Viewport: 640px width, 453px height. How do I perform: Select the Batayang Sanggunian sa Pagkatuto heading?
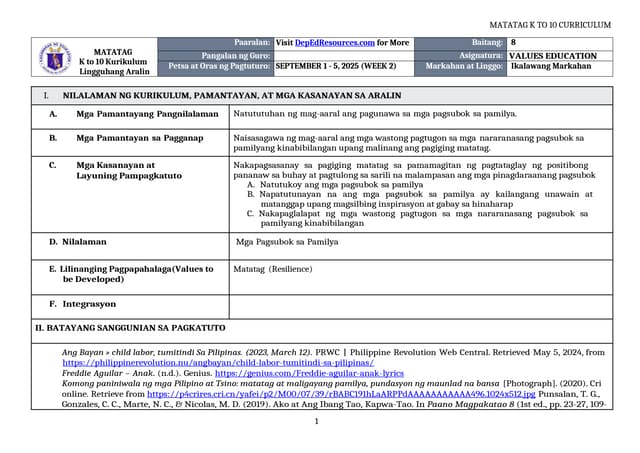(124, 327)
